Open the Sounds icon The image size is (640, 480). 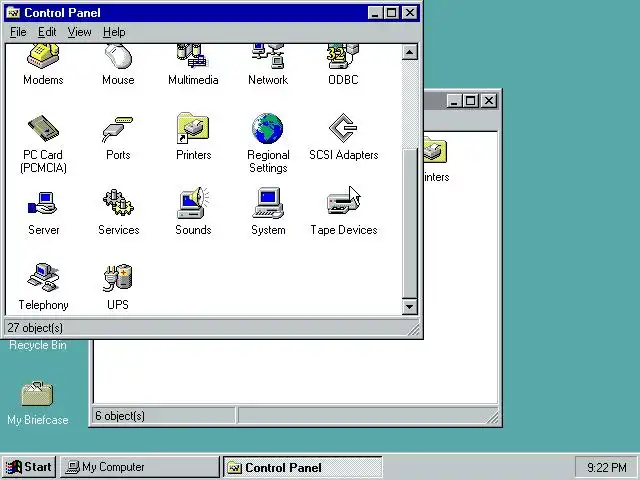[x=193, y=203]
